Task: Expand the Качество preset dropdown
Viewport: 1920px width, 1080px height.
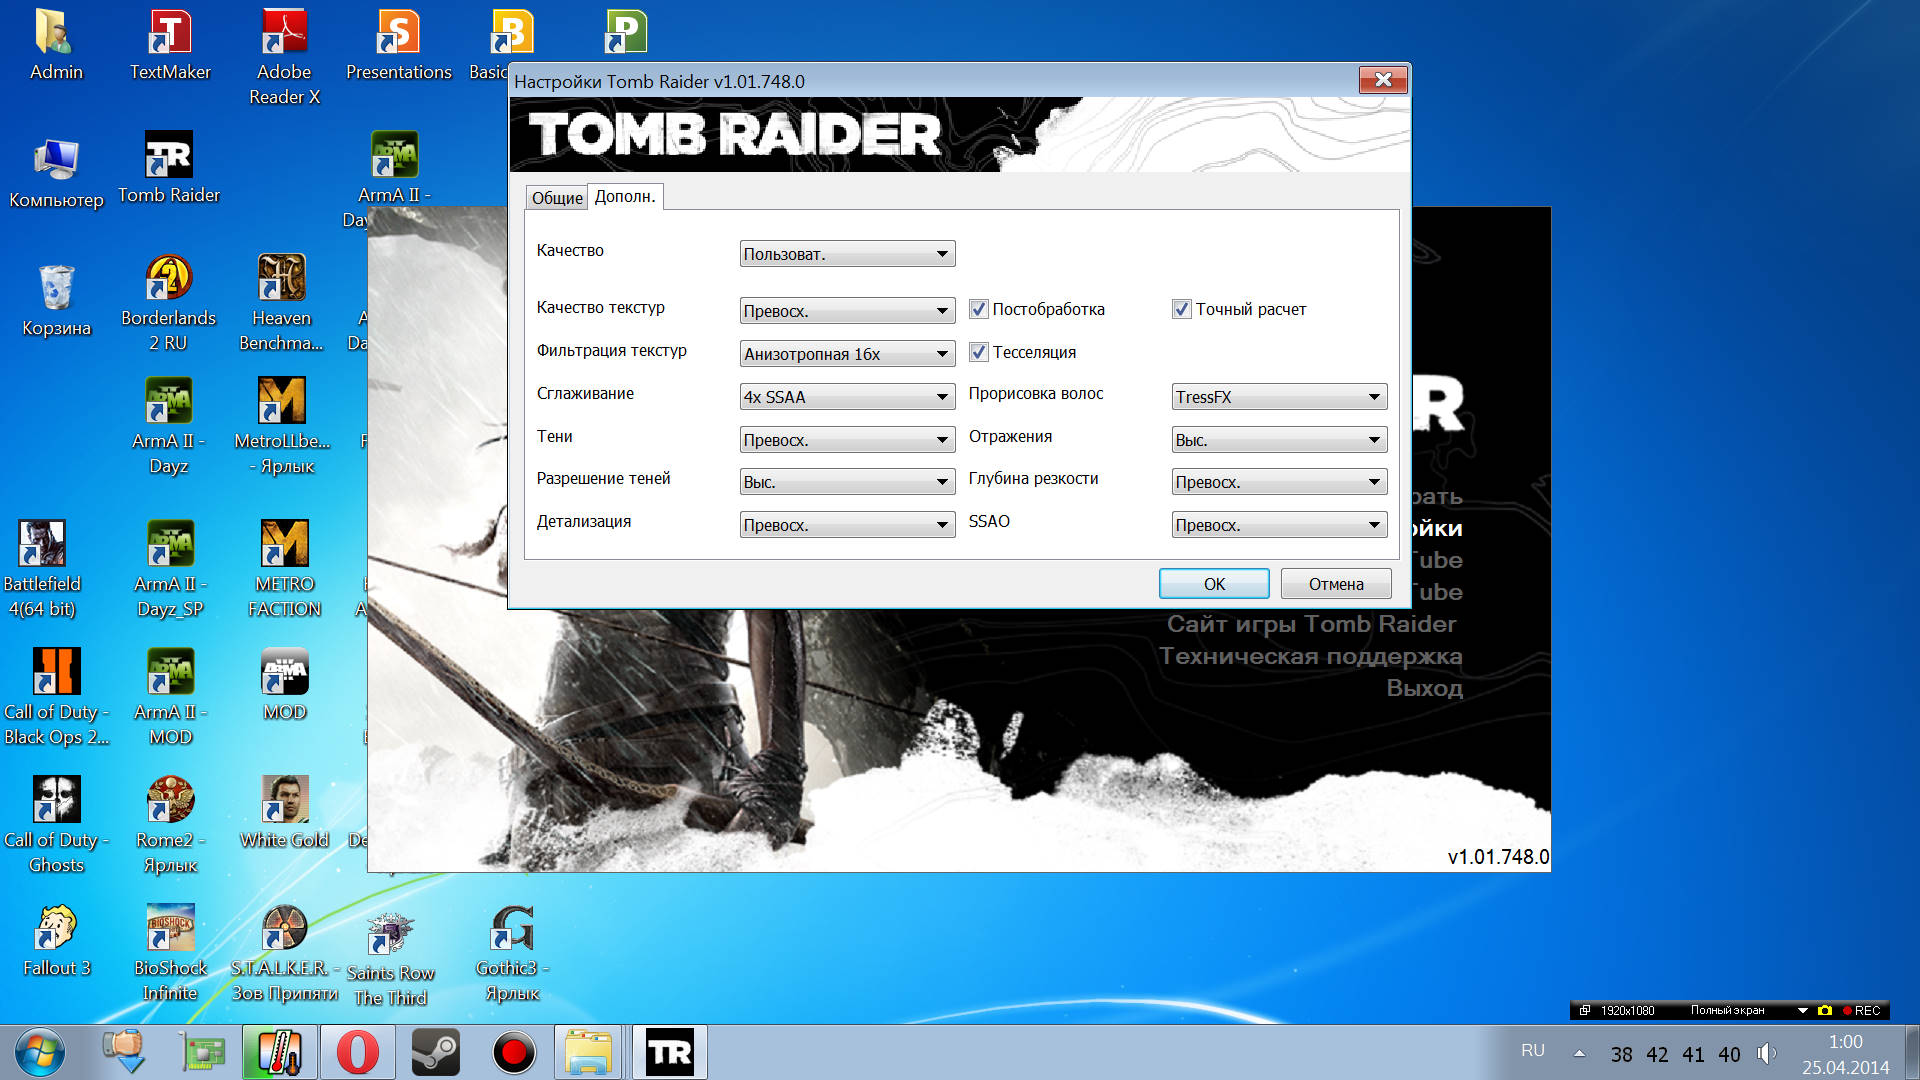Action: pyautogui.click(x=847, y=254)
